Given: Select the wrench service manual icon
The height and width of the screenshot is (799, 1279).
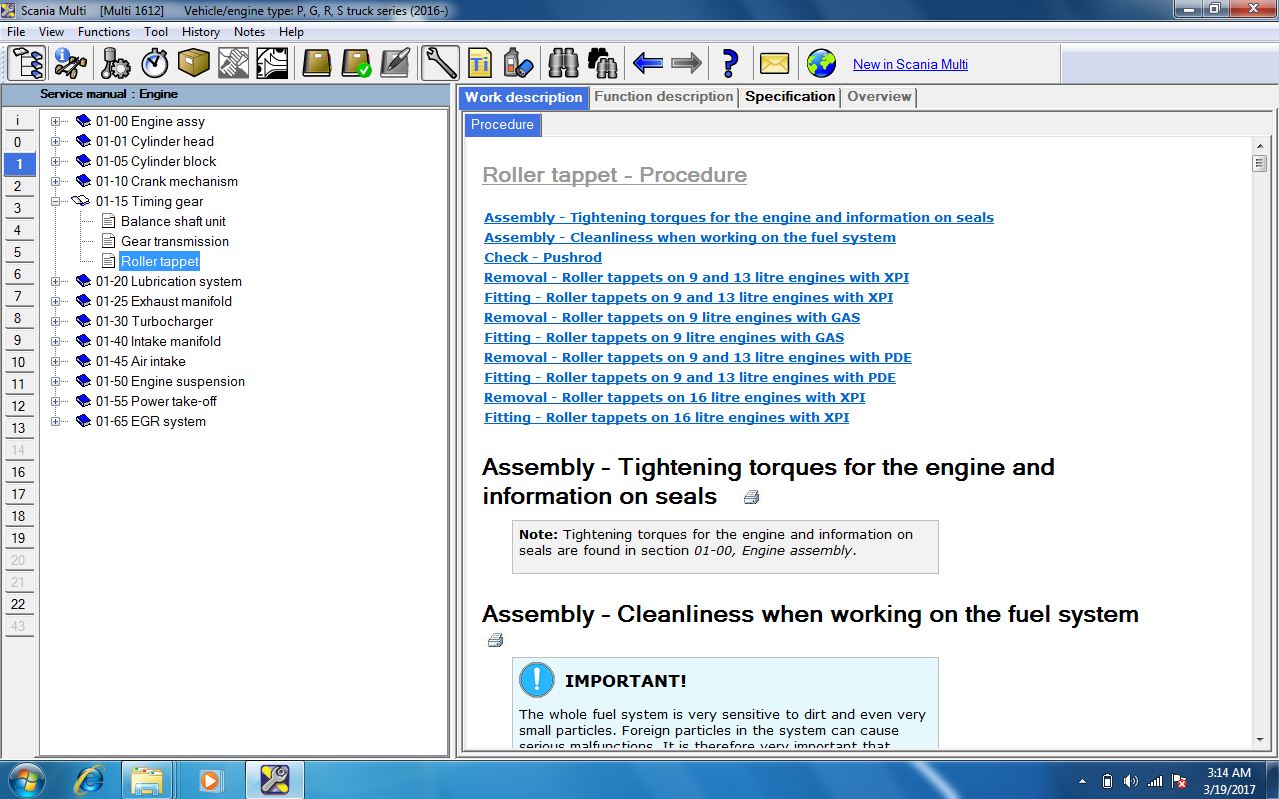Looking at the screenshot, I should click(x=440, y=64).
